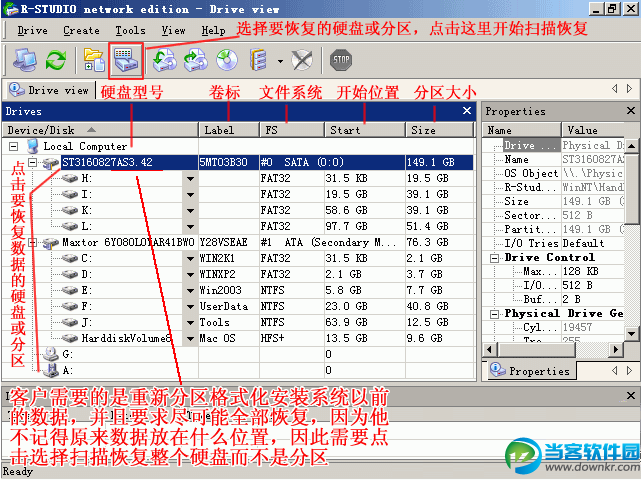The height and width of the screenshot is (481, 641).
Task: Click the Scan drive toolbar icon
Action: tap(126, 60)
